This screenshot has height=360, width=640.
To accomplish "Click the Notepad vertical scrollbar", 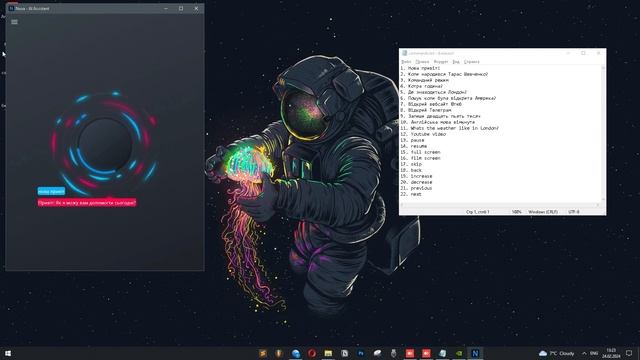I will (603, 134).
